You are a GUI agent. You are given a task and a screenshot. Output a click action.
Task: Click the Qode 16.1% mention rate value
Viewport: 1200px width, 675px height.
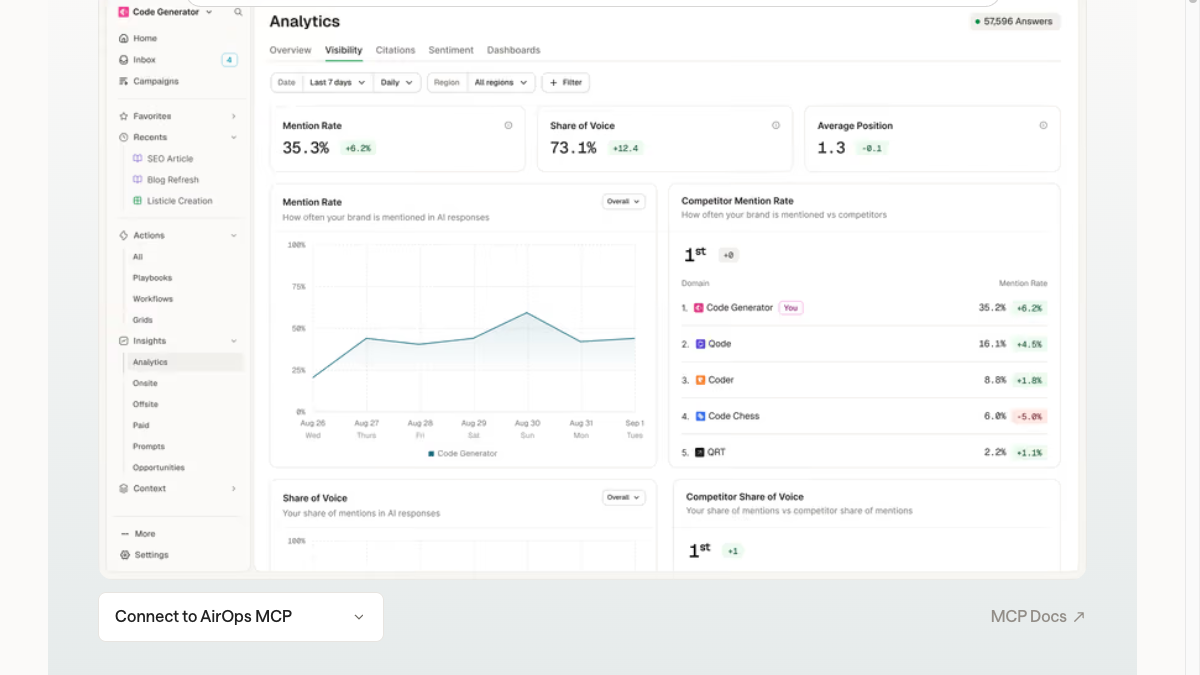point(992,344)
